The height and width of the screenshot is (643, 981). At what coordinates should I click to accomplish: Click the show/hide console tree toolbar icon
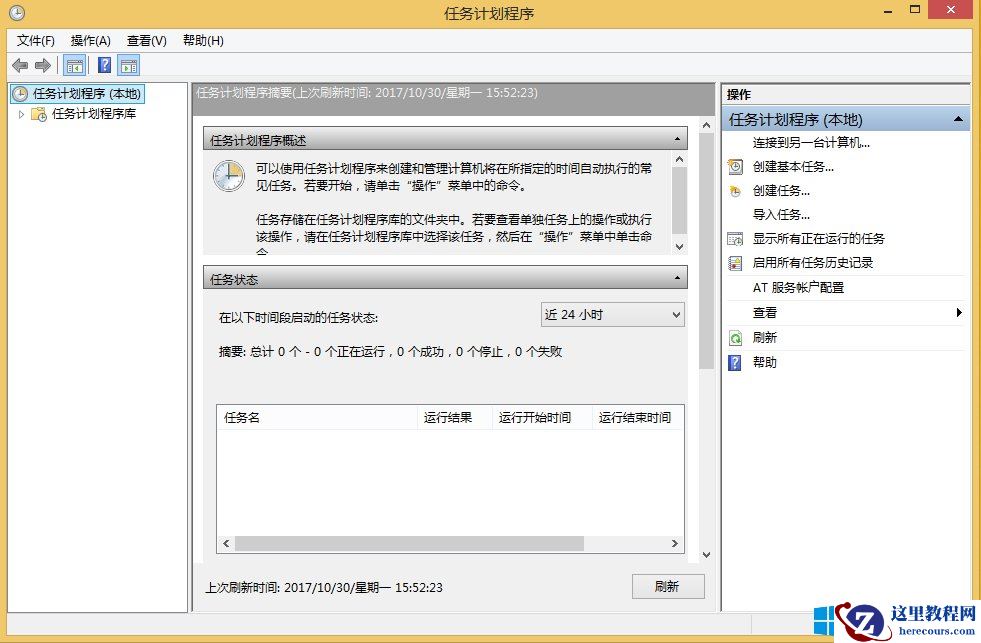pyautogui.click(x=74, y=65)
